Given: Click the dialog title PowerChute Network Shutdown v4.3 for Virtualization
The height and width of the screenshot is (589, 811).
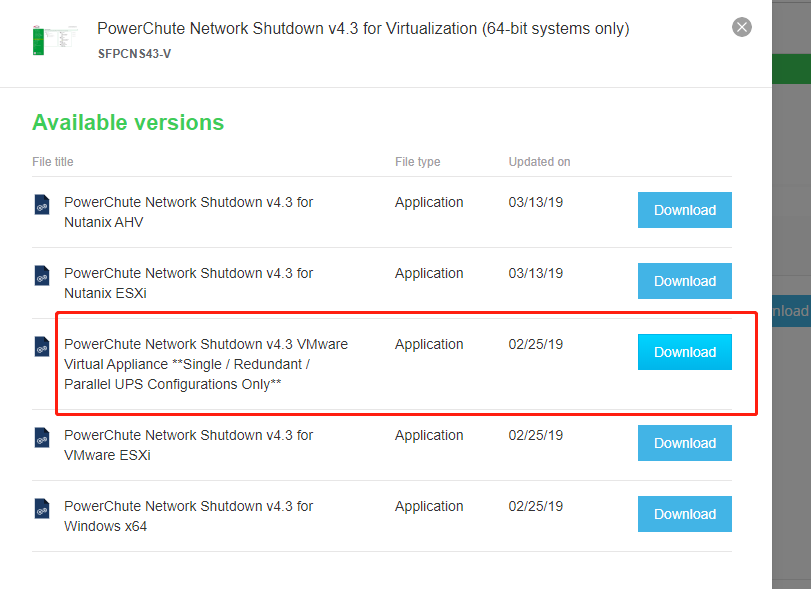Looking at the screenshot, I should 363,28.
